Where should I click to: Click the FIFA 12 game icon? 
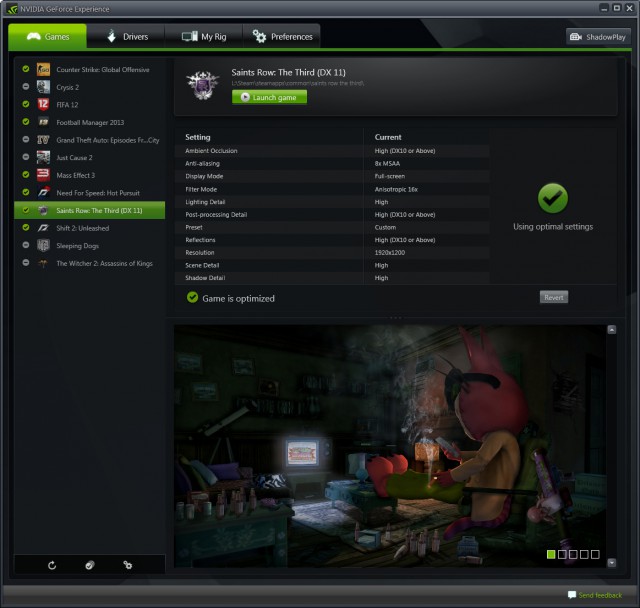click(x=43, y=104)
